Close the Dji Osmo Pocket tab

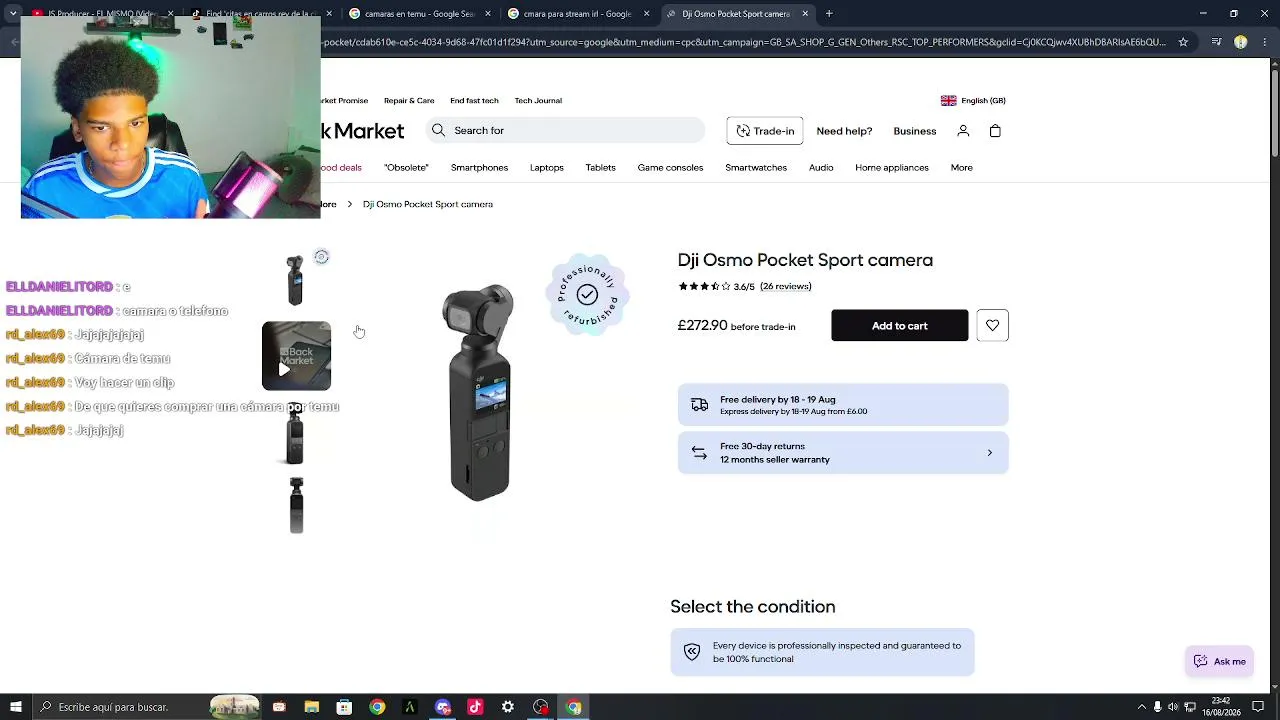804,14
